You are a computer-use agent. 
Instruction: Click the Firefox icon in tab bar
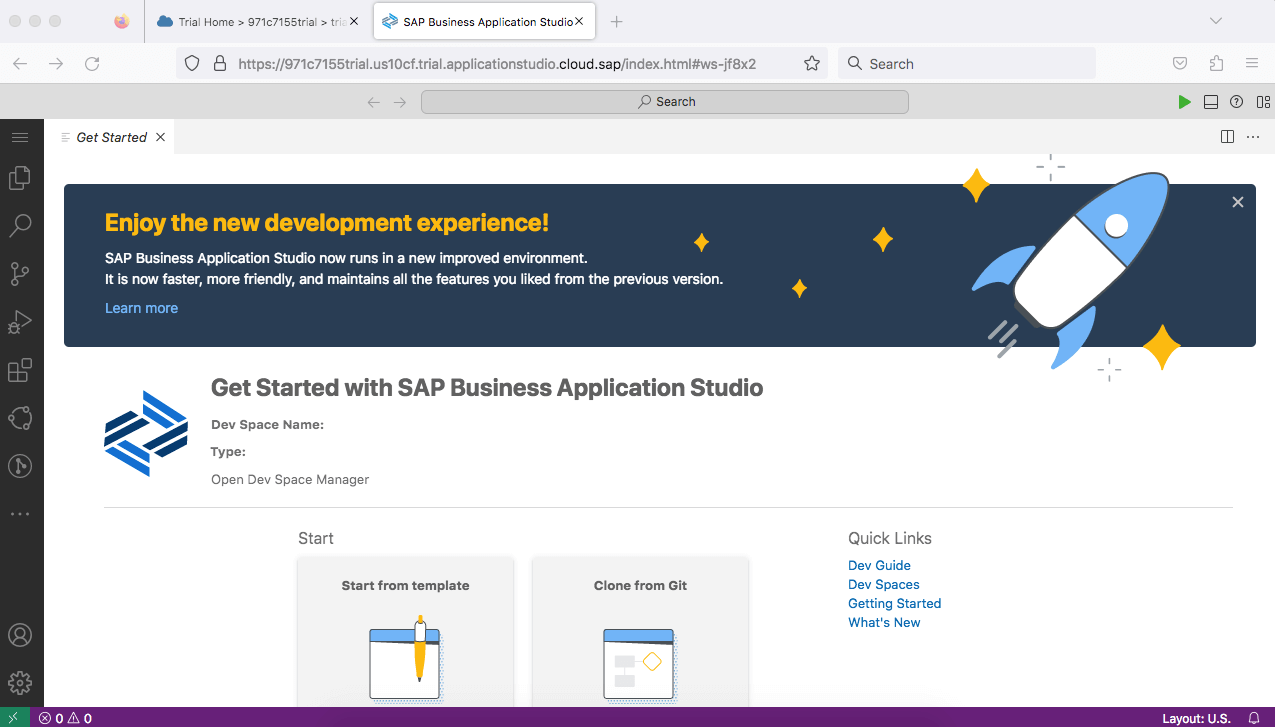pyautogui.click(x=122, y=21)
